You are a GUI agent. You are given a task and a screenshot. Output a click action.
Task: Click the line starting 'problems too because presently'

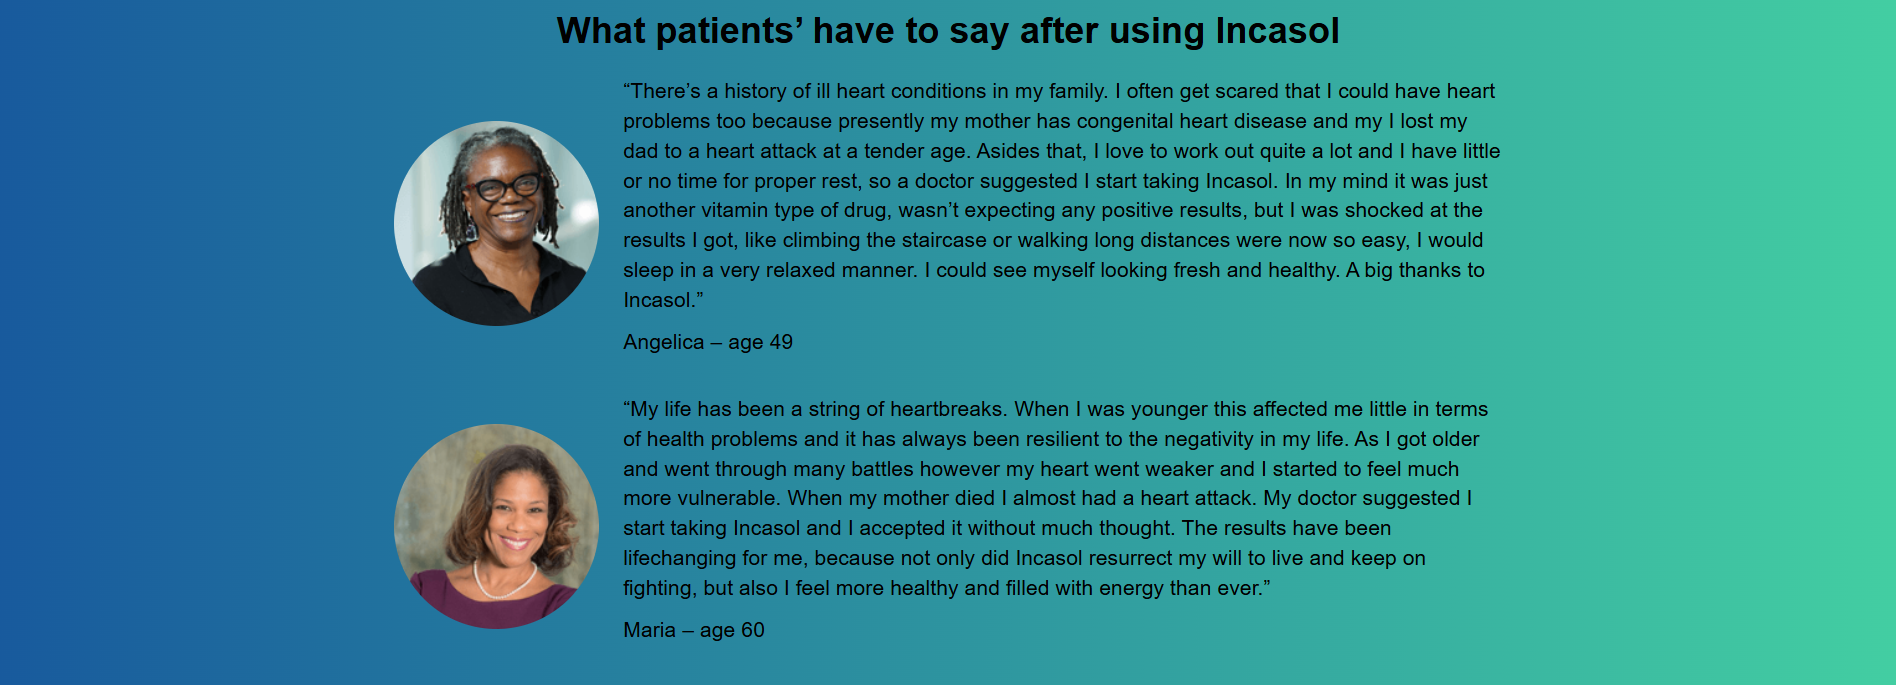click(1045, 121)
